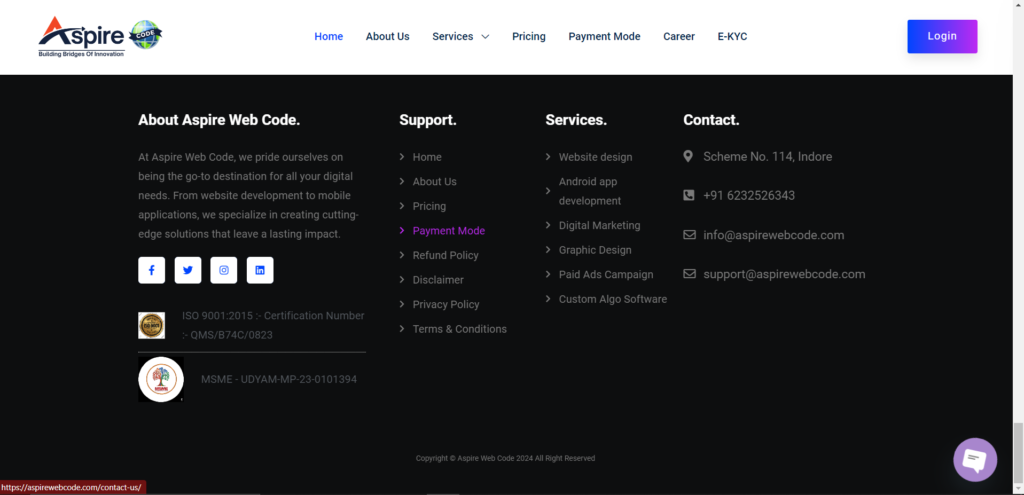Open the Website design service link

(x=596, y=157)
